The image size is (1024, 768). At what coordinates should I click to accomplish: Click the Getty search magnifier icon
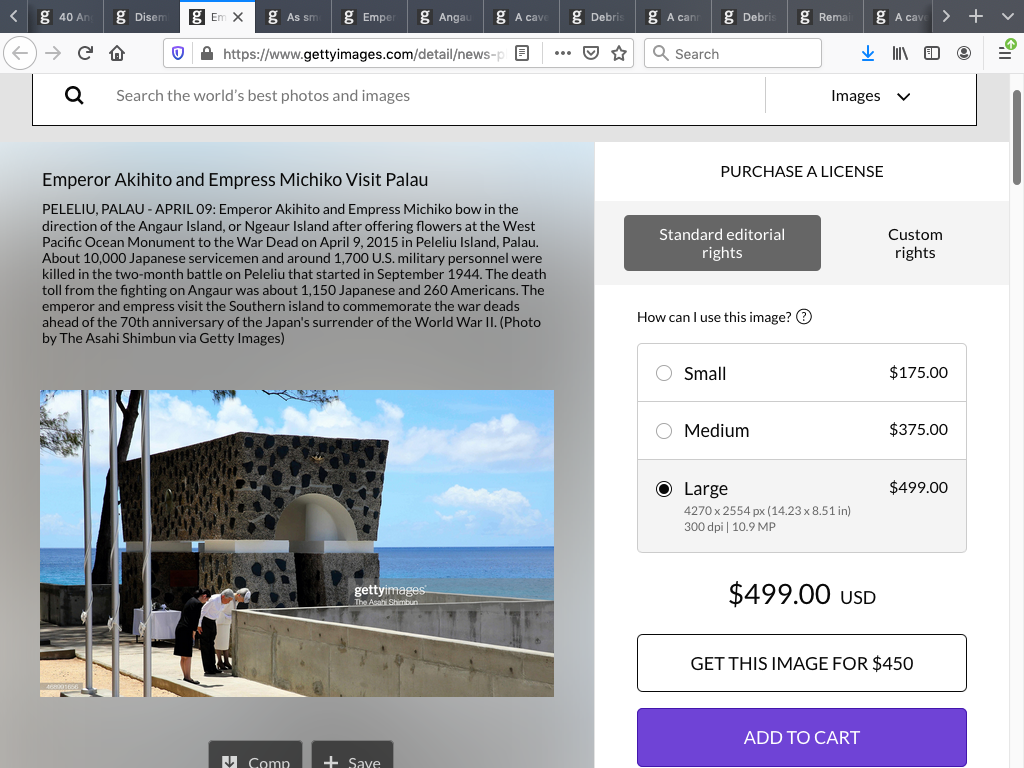coord(74,96)
